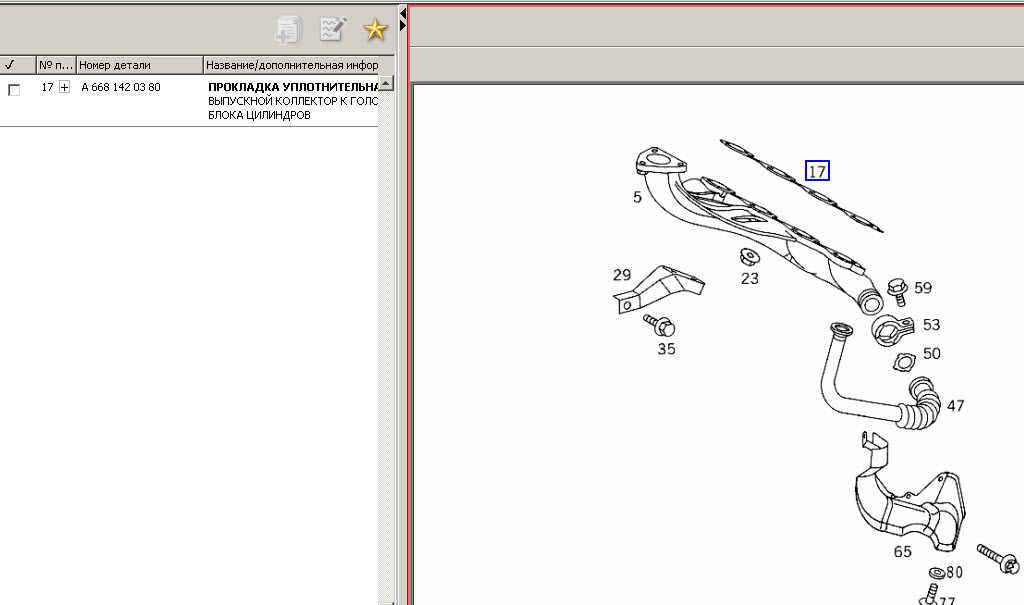
Task: Open the 'ПРОКЛАДКА УПЛОТНИТЕЛЬНАЯ' part name
Action: pyautogui.click(x=292, y=88)
